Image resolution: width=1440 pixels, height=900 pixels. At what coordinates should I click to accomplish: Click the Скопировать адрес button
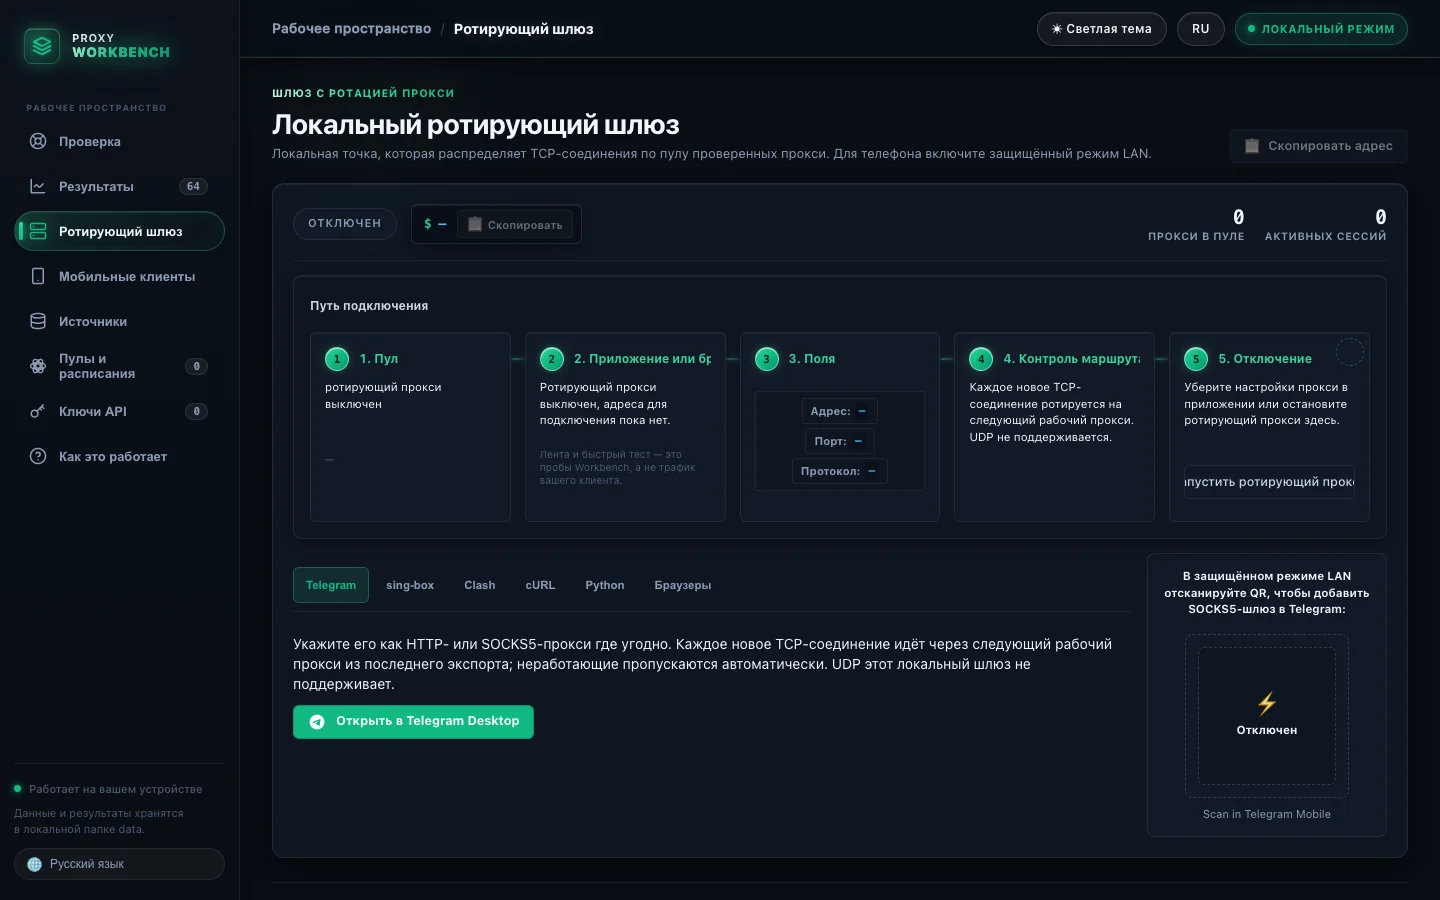1318,146
